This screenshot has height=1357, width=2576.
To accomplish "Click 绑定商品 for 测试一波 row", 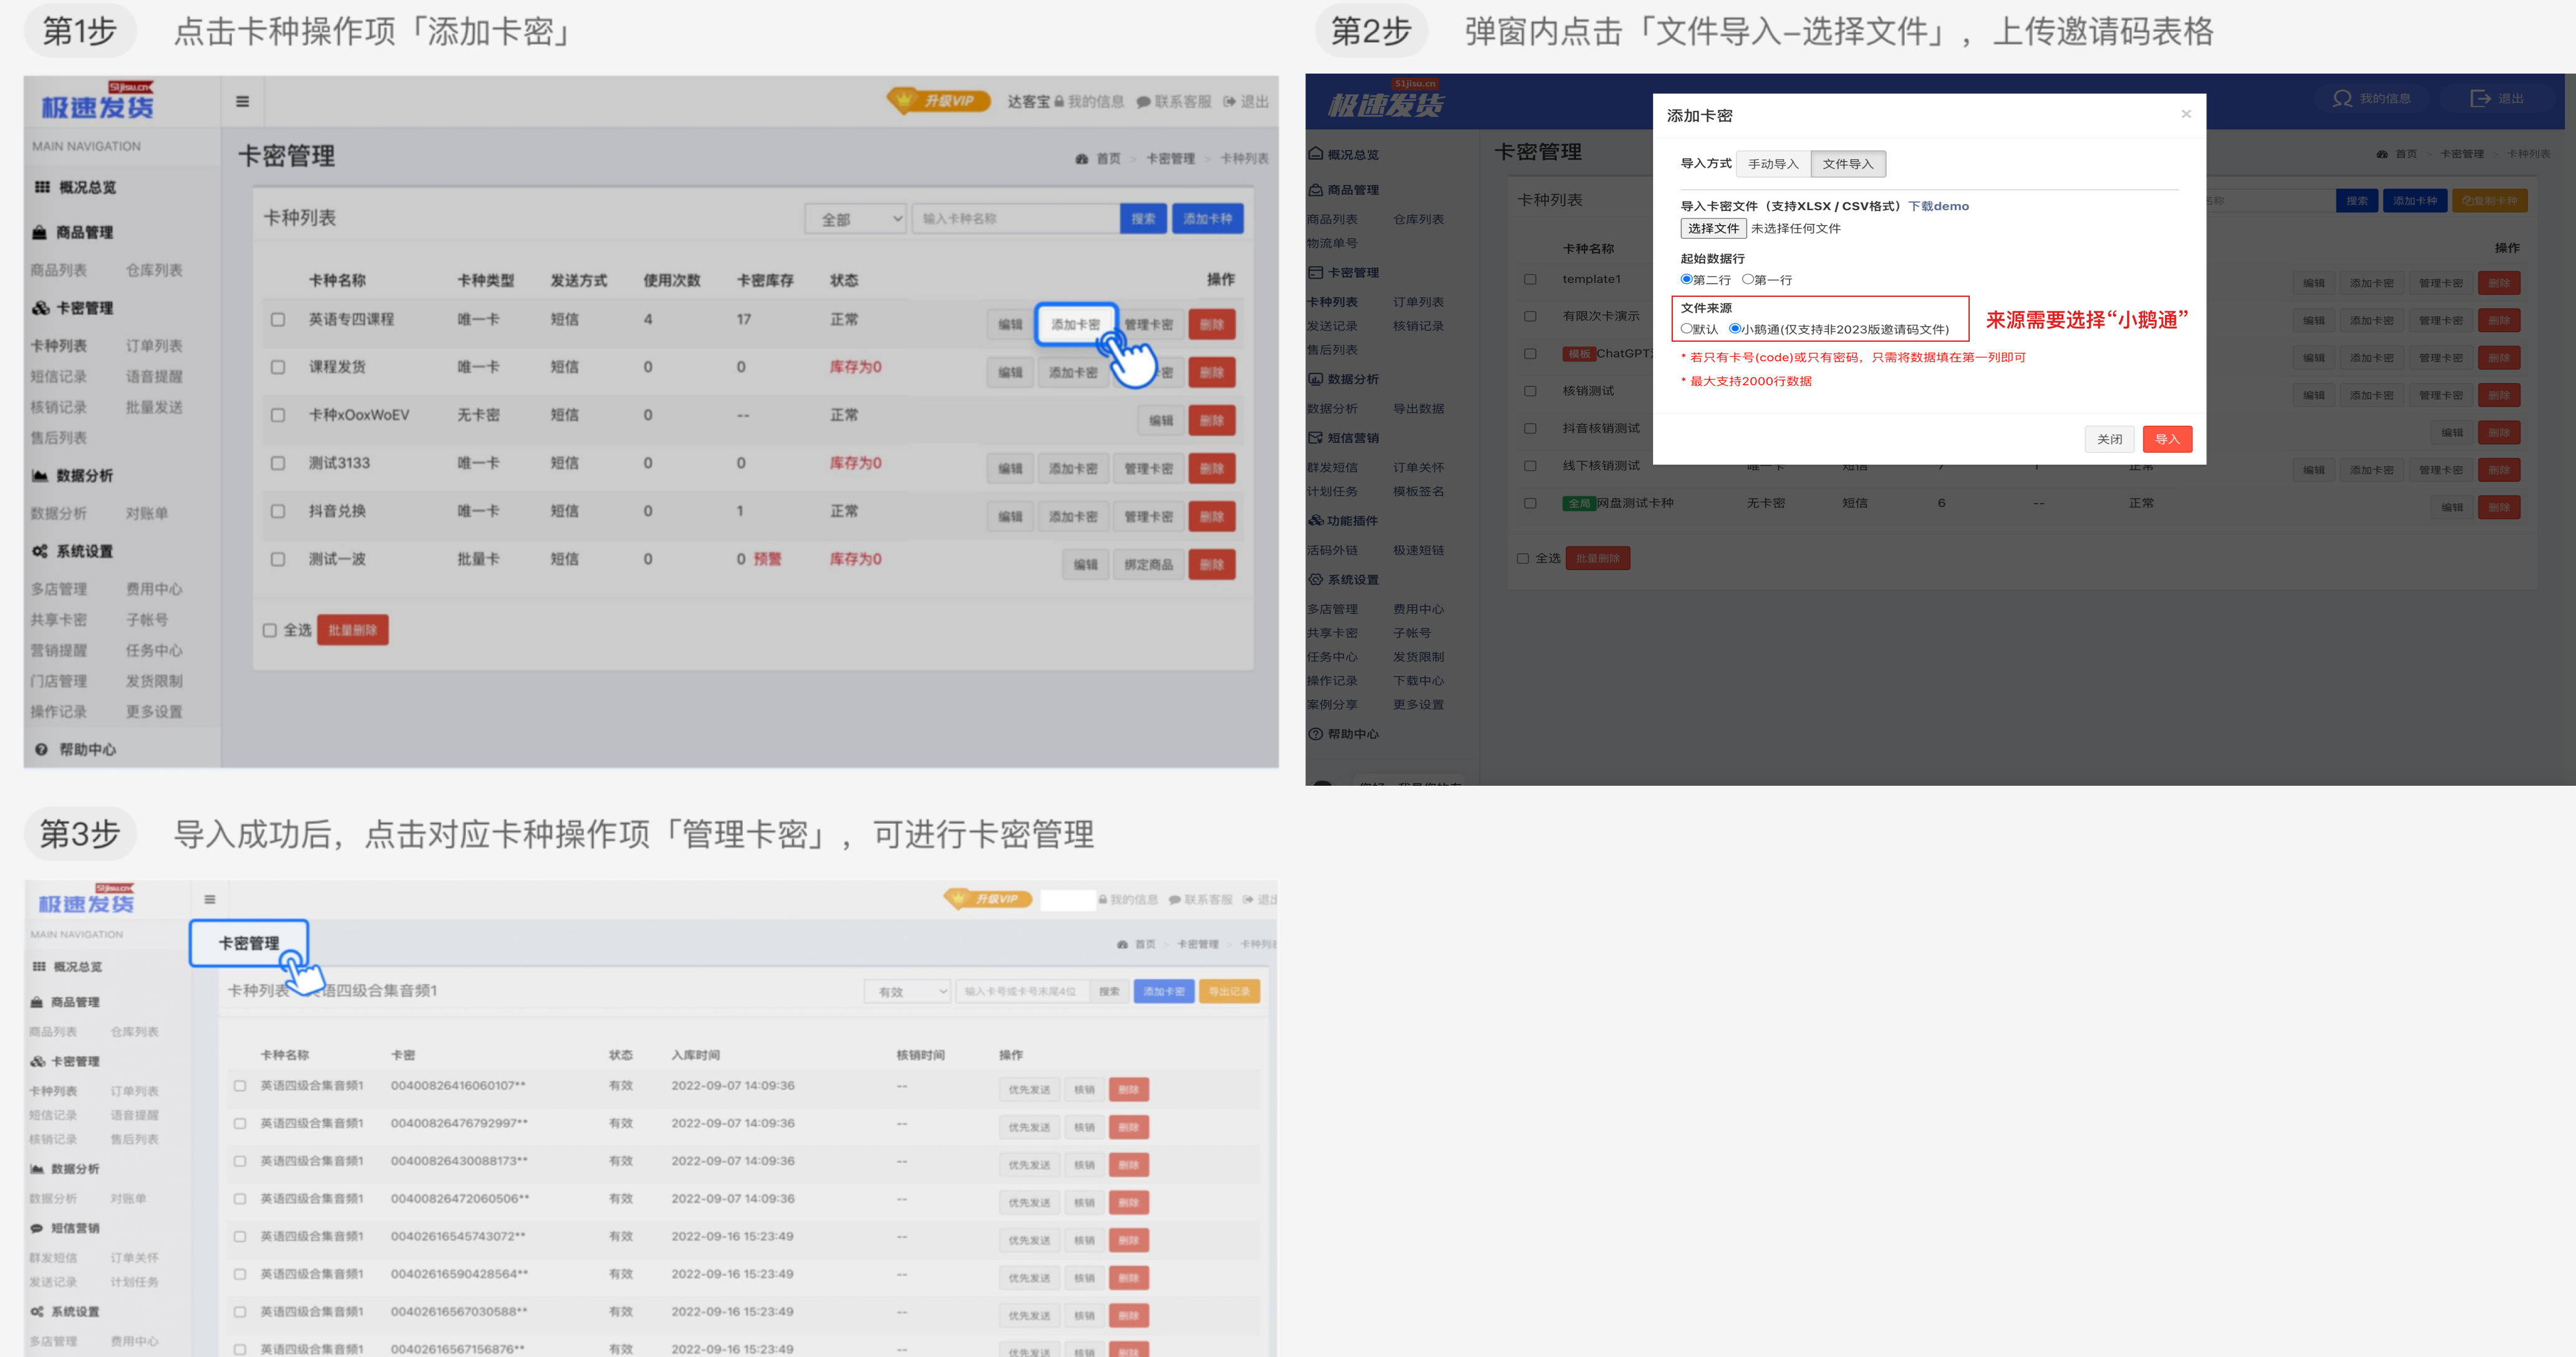I will coord(1148,565).
